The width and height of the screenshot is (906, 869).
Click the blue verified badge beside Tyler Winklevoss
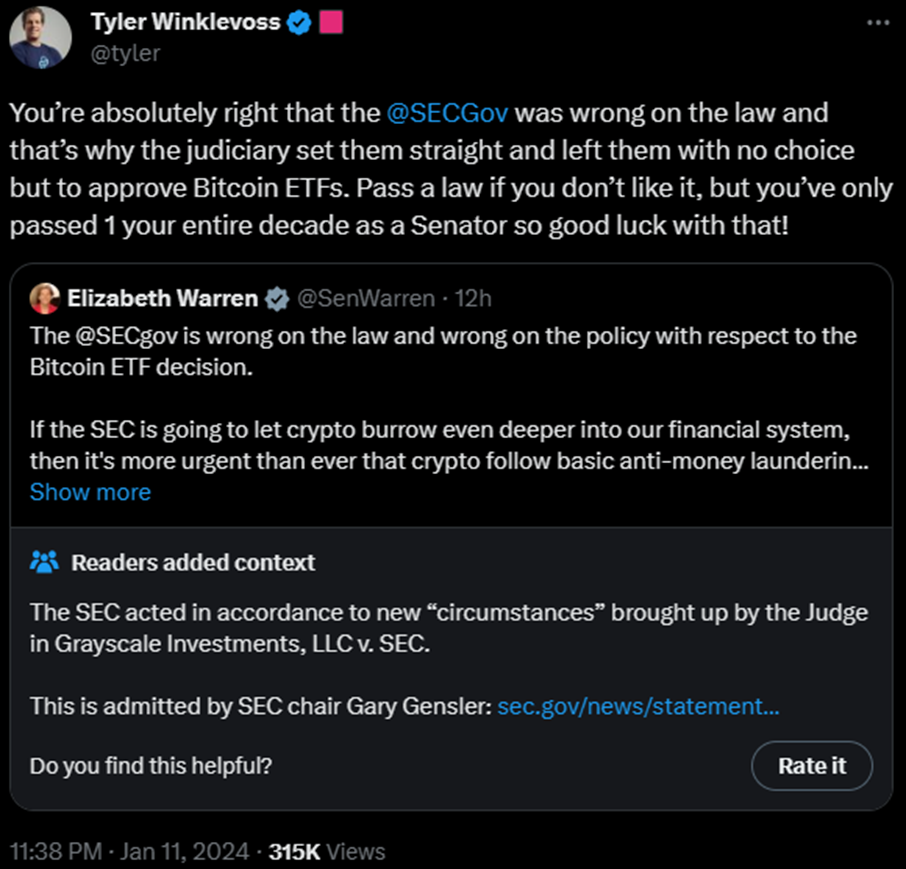pos(299,23)
